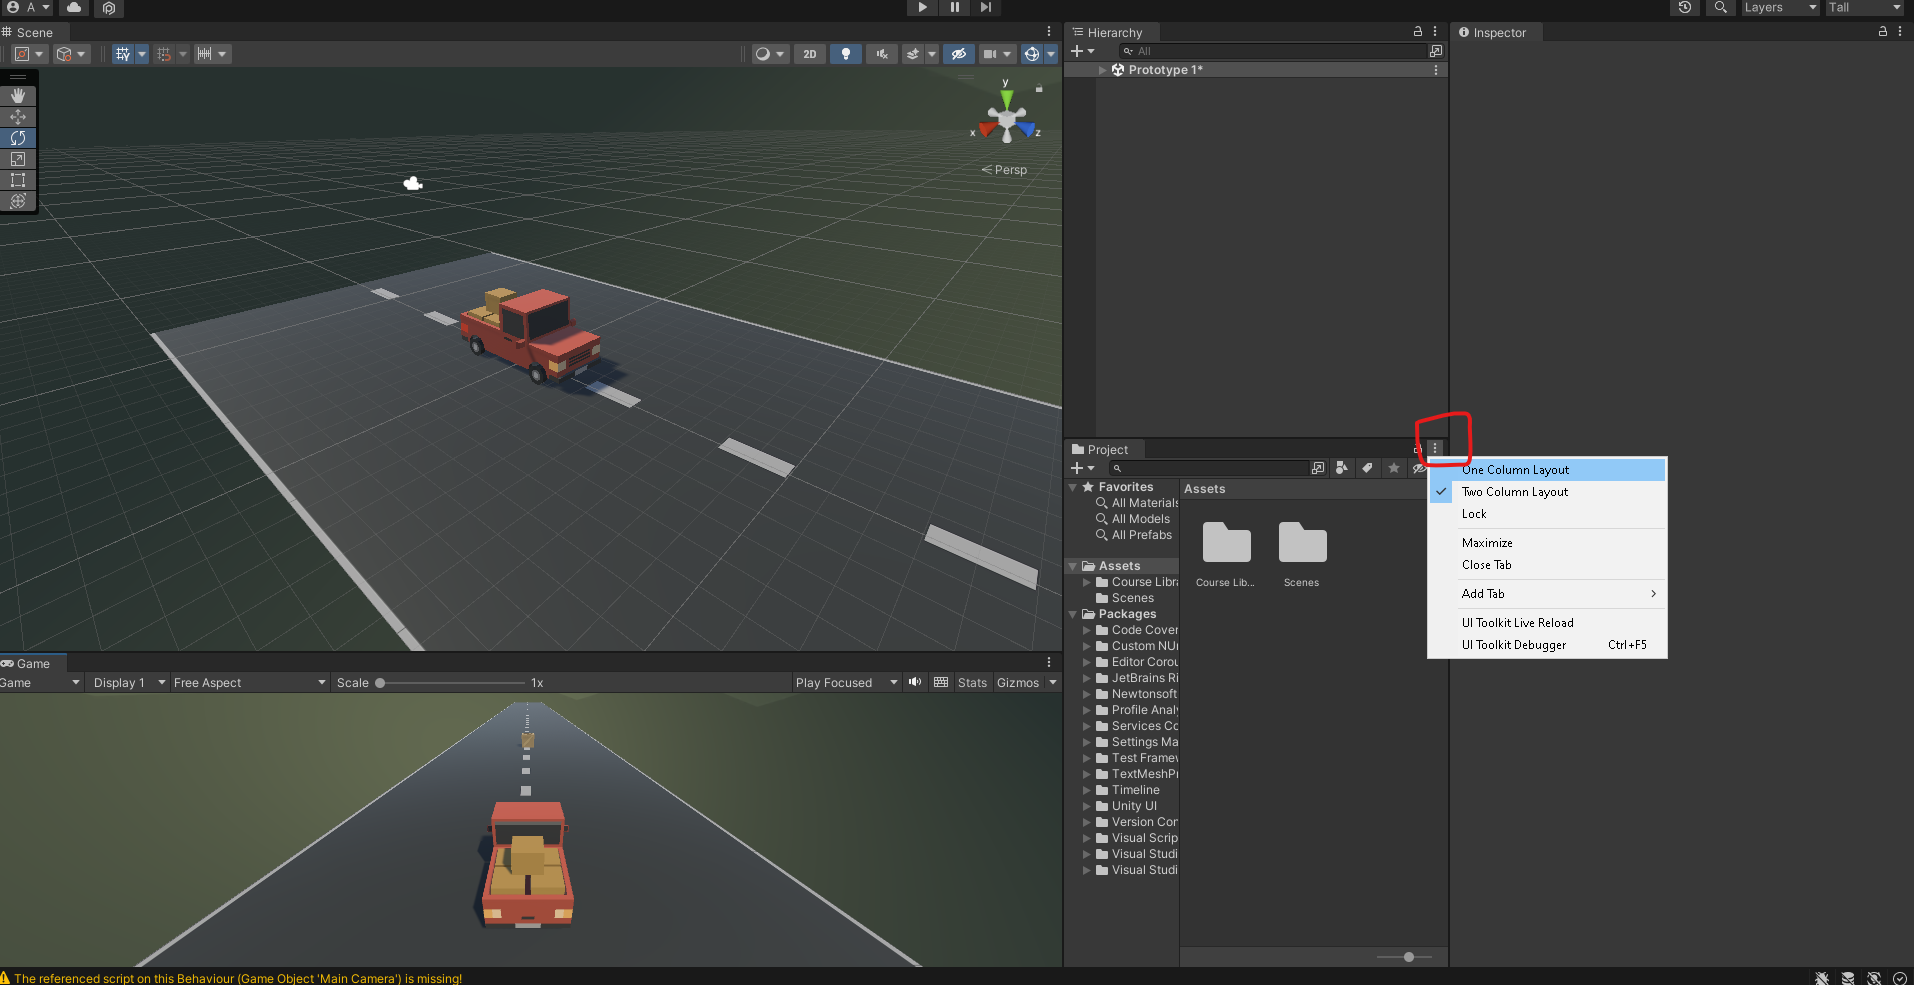The height and width of the screenshot is (985, 1914).
Task: Expand Prototype 1 scene in Hierarchy
Action: (1102, 70)
